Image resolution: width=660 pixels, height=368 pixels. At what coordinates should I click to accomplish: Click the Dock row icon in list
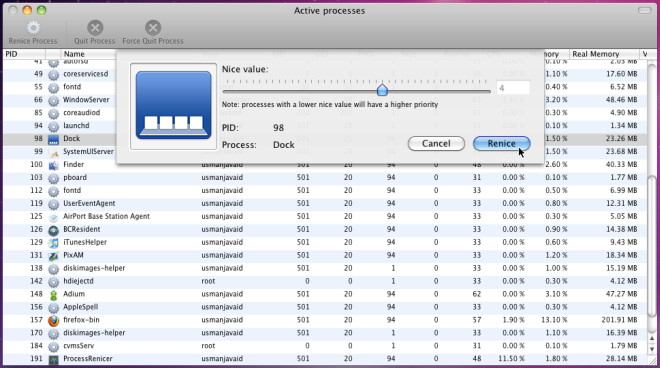tap(53, 139)
